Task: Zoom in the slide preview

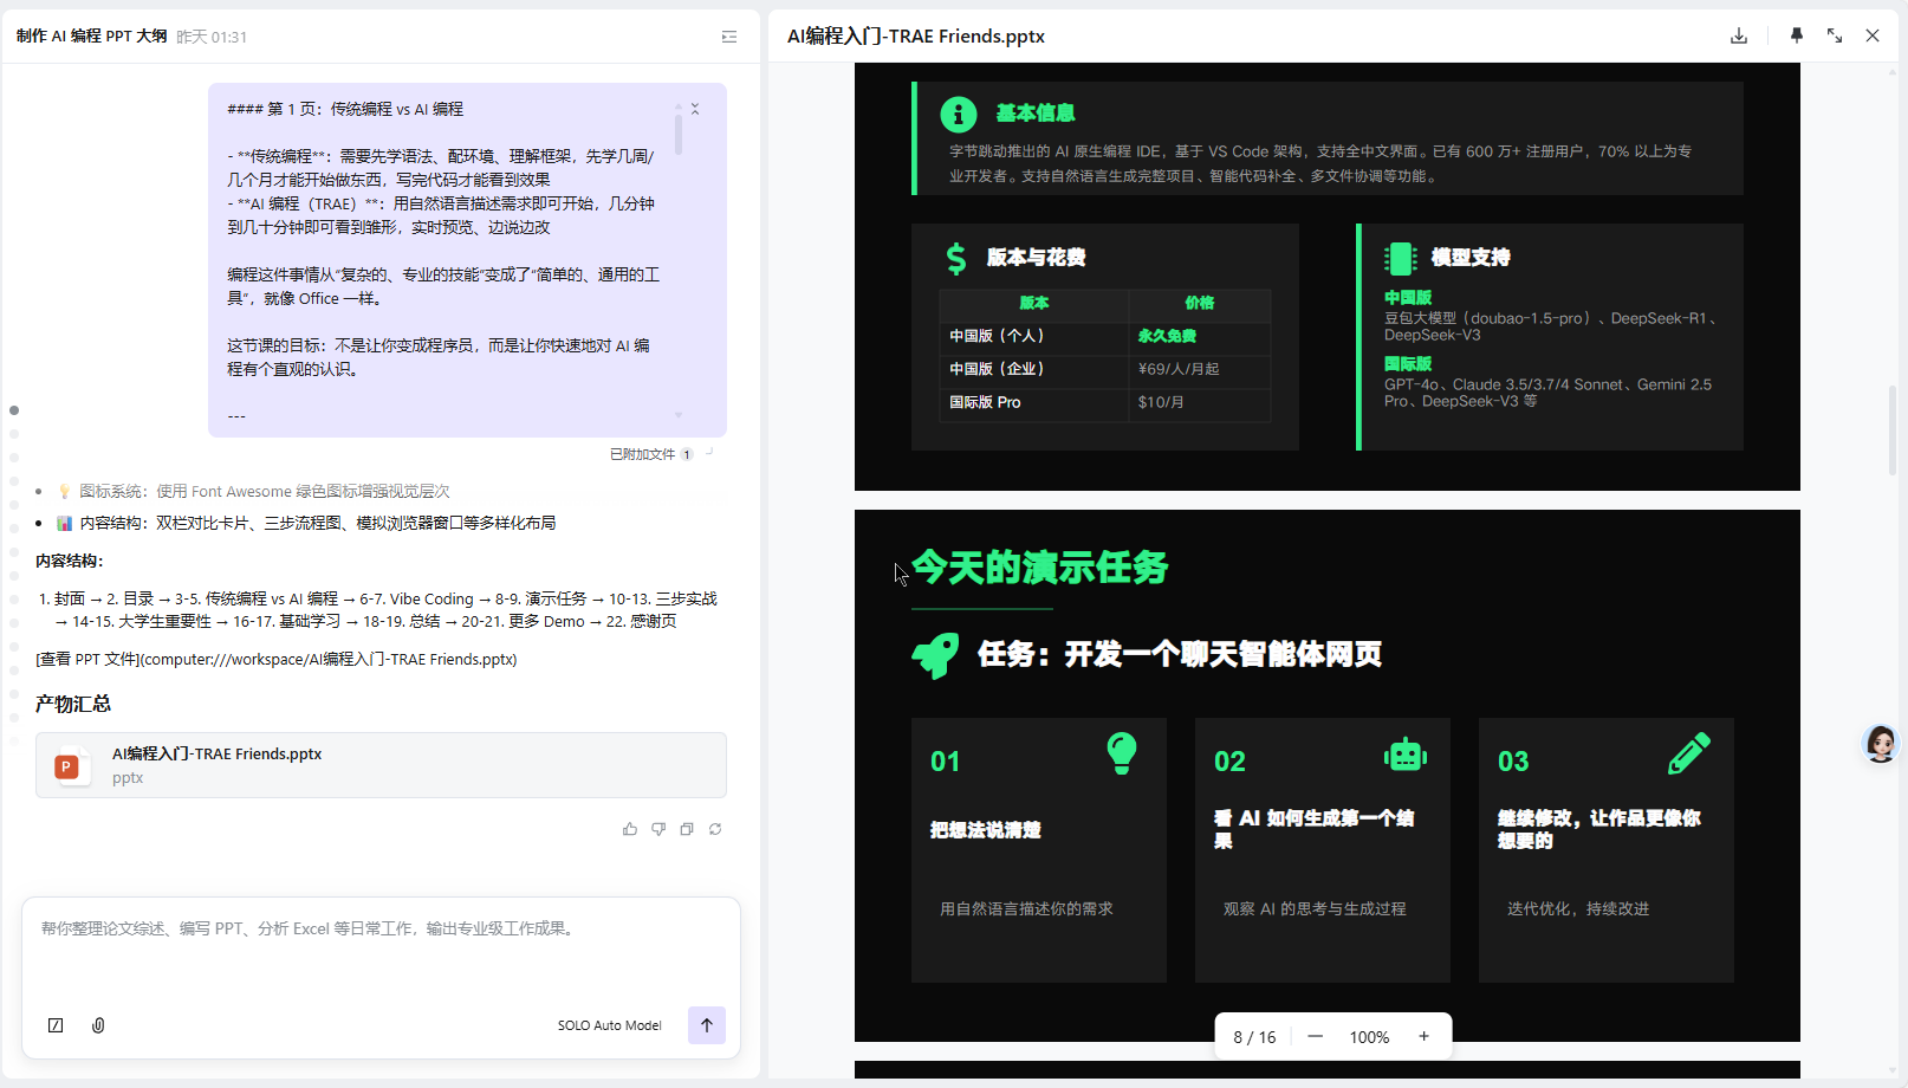Action: 1423,1037
